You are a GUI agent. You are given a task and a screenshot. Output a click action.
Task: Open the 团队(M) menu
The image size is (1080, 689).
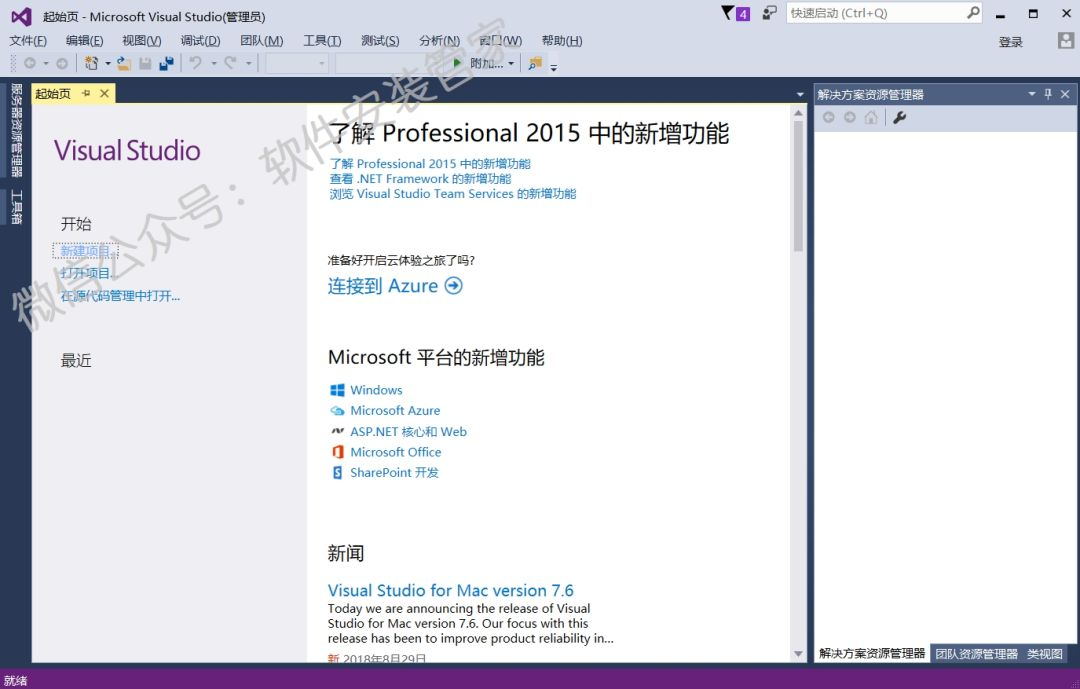(262, 41)
